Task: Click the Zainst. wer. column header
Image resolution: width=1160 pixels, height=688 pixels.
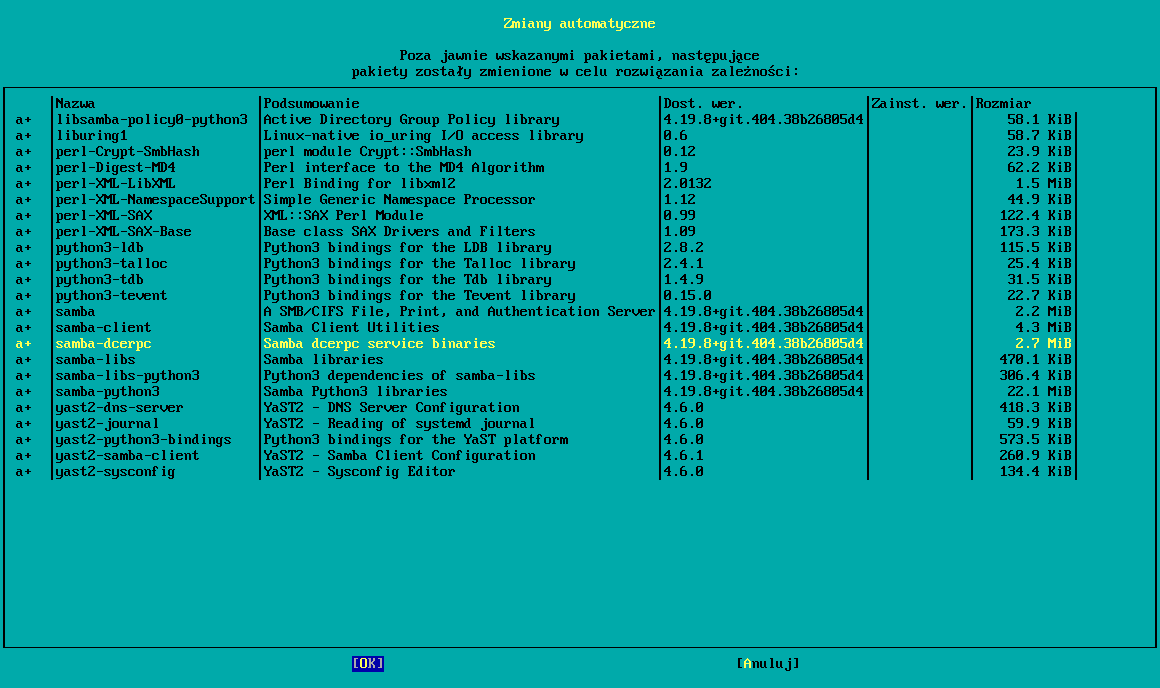Action: (920, 104)
